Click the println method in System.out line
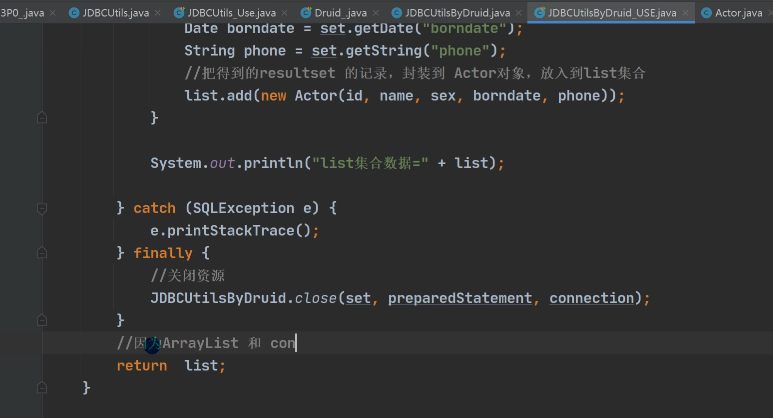This screenshot has height=418, width=773. click(273, 163)
